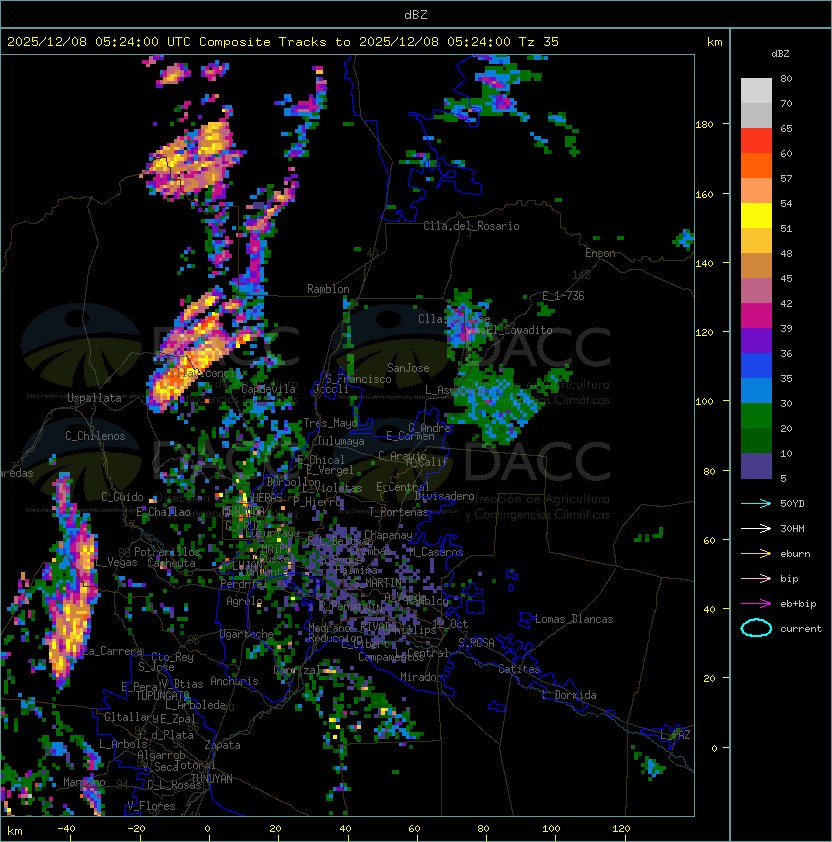
Task: Pick the light gray 80 dBZ swatch
Action: [756, 90]
